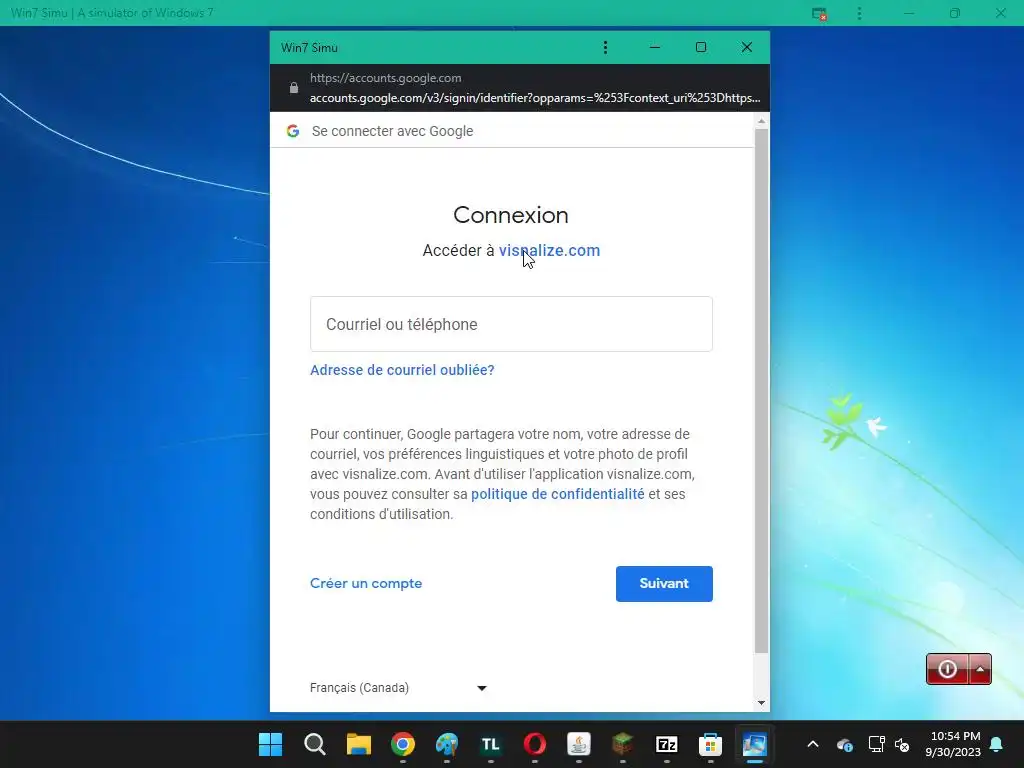Screen dimensions: 1024x768
Task: Open taskbar Search
Action: (x=315, y=744)
